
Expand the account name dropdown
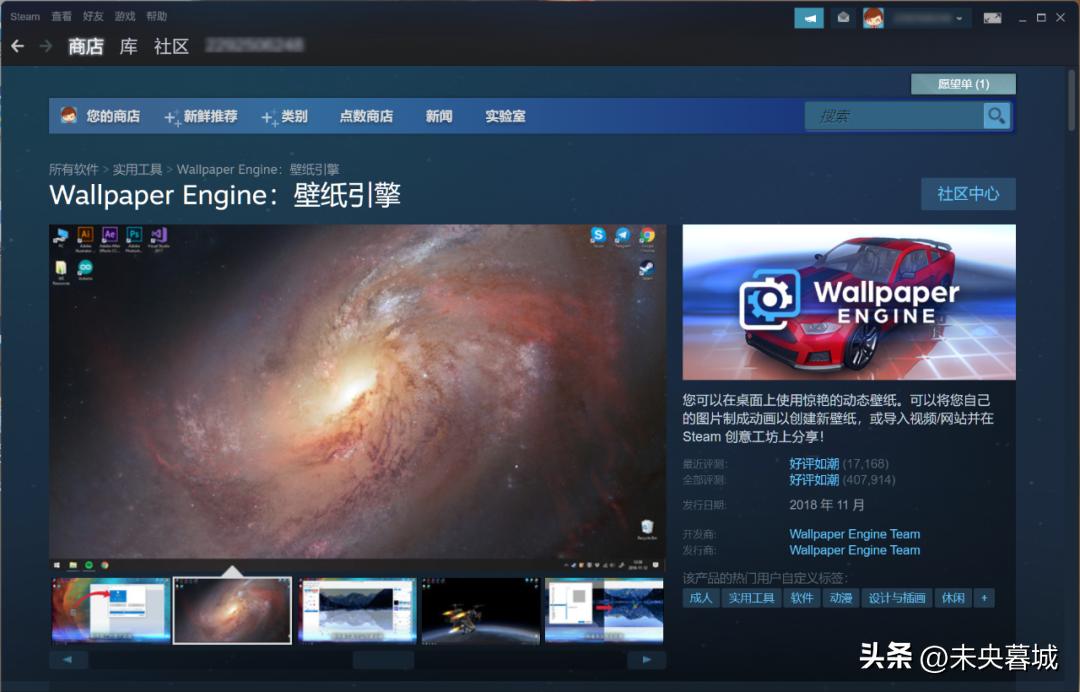click(930, 18)
